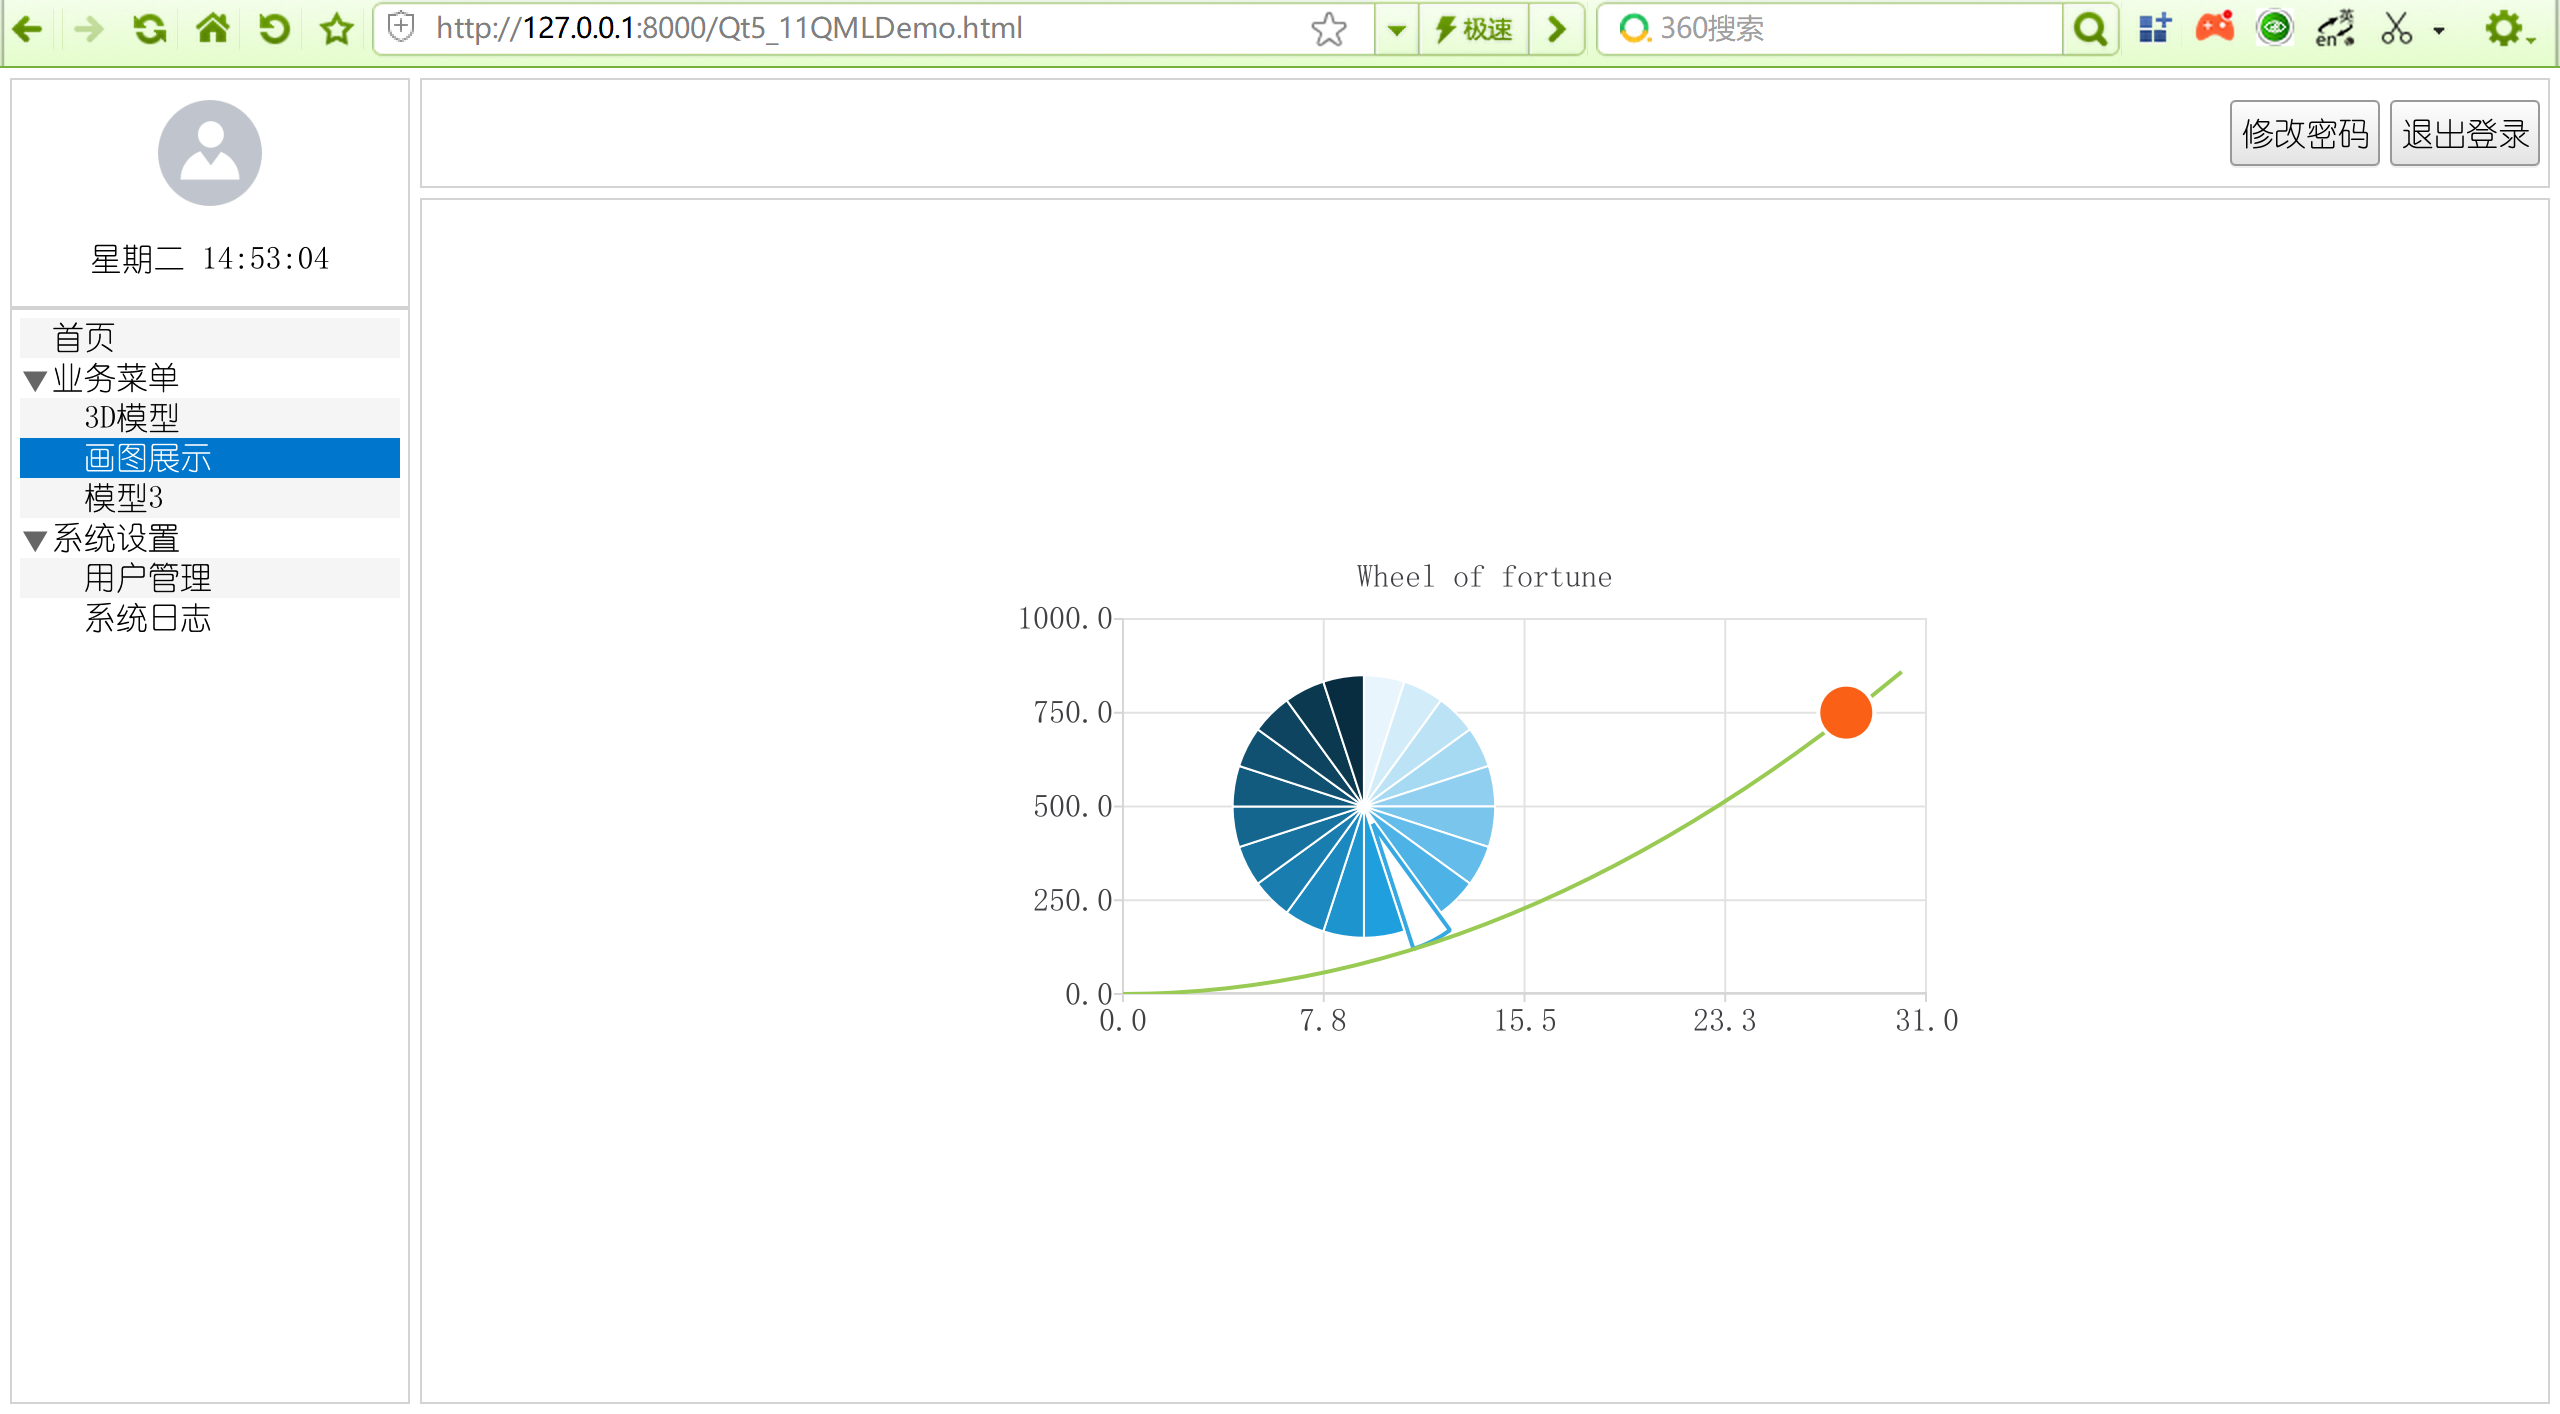Bookmark page with address bar star
The width and height of the screenshot is (2560, 1414).
click(1329, 28)
